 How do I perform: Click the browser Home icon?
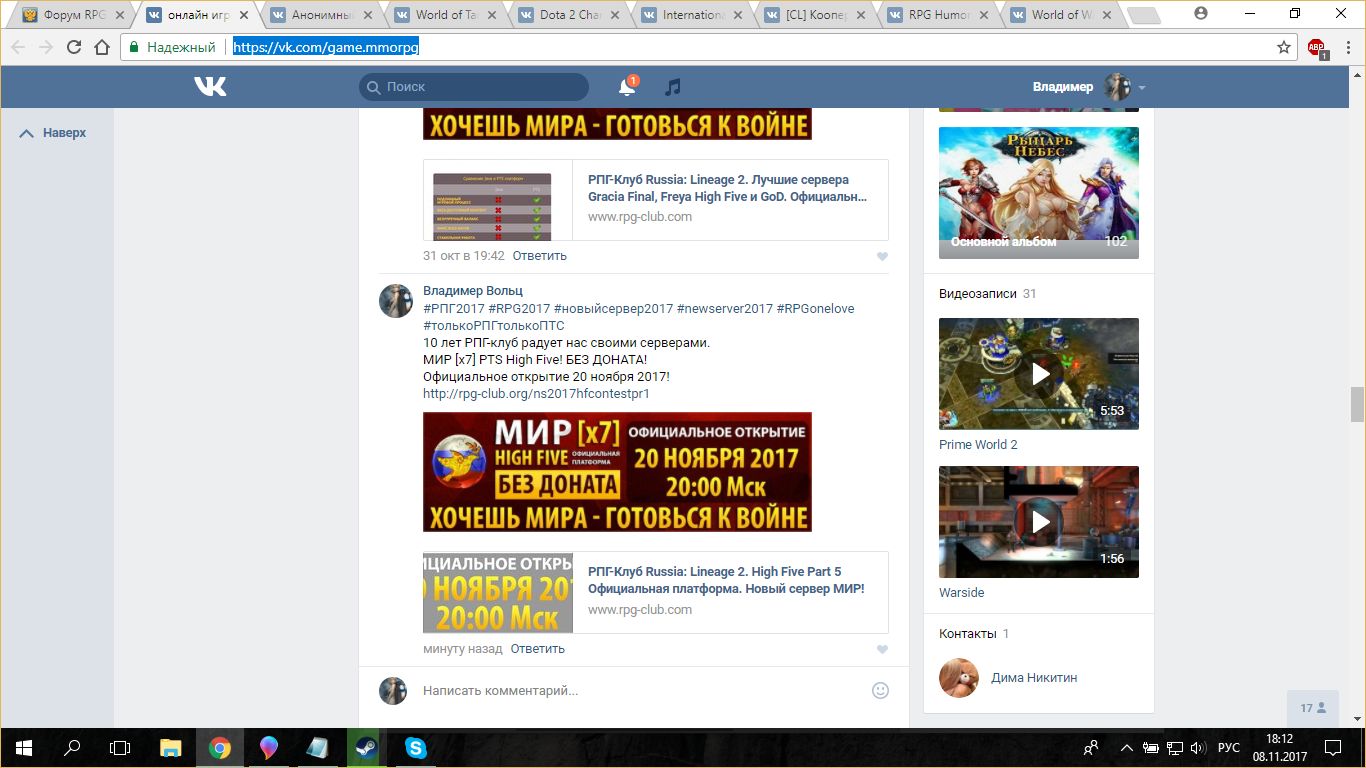[102, 47]
